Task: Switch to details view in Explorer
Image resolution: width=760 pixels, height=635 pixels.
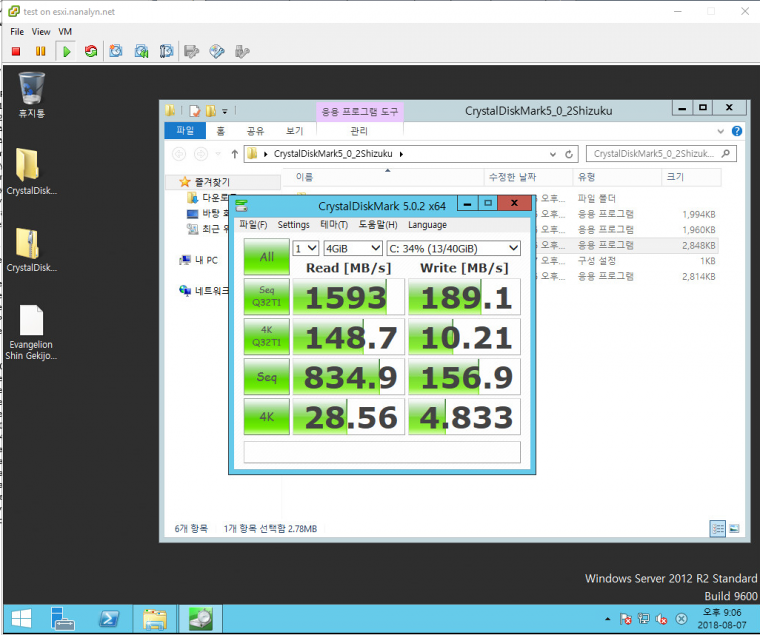Action: 717,528
